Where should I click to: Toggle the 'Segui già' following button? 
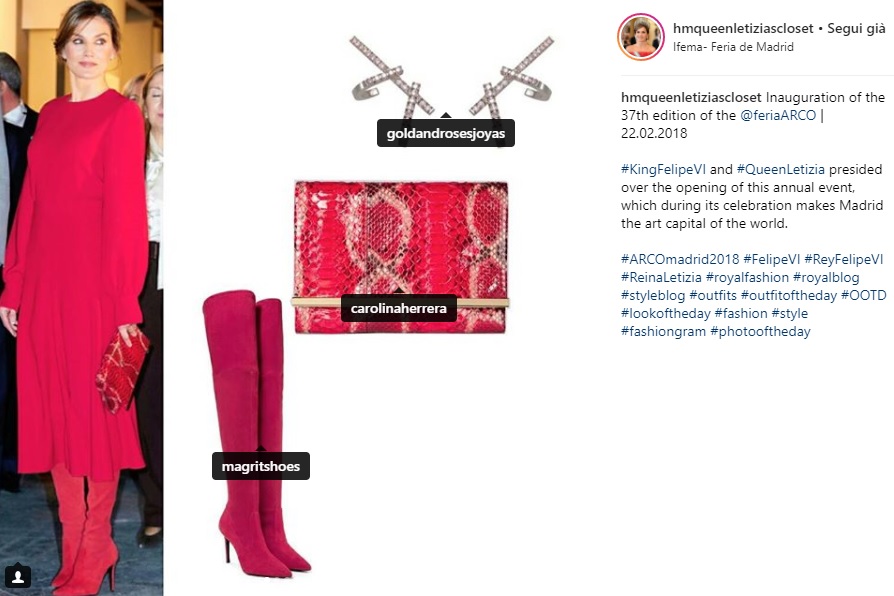coord(856,29)
